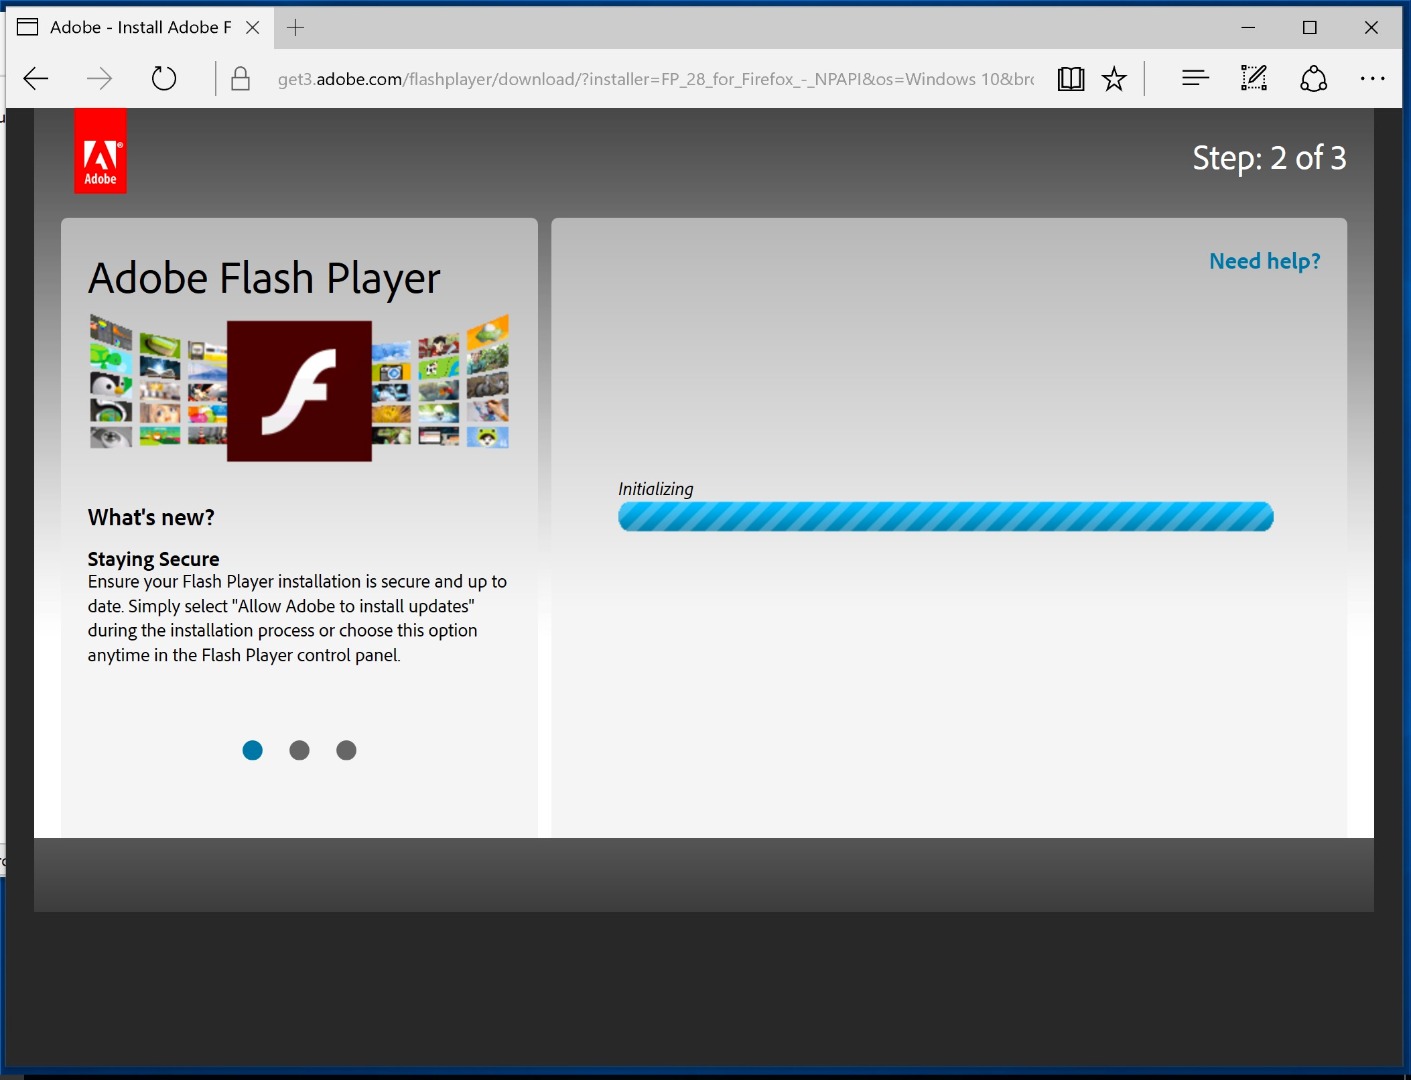Image resolution: width=1411 pixels, height=1080 pixels.
Task: Minimize the Edge browser window
Action: click(1248, 27)
